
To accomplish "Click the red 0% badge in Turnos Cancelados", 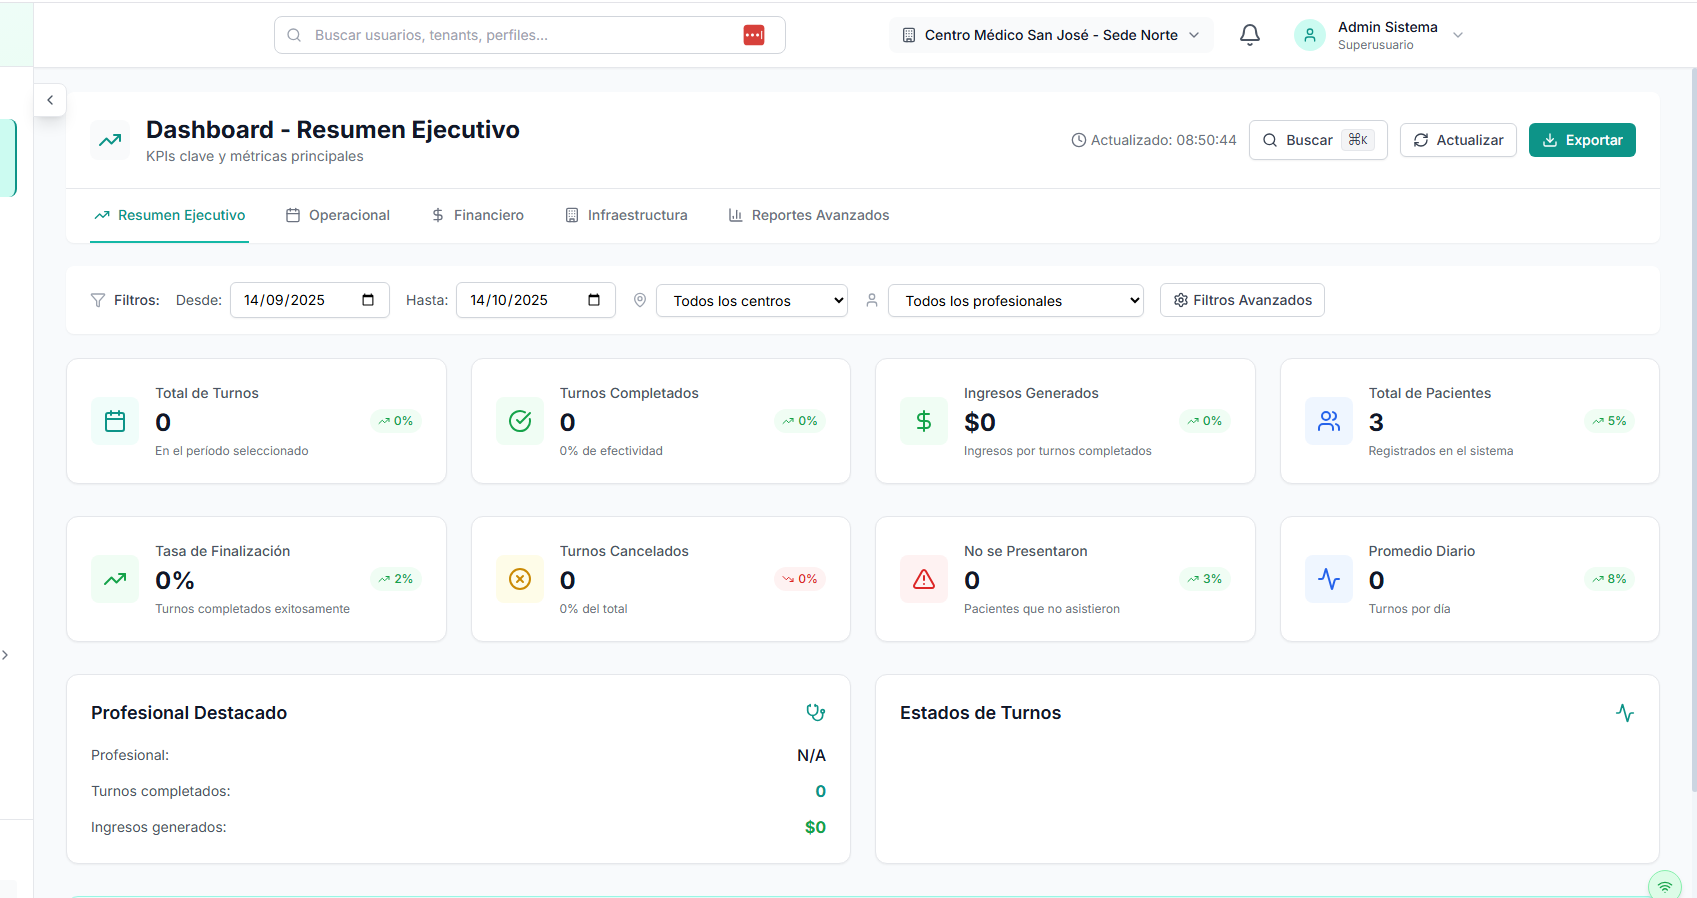I will (800, 579).
